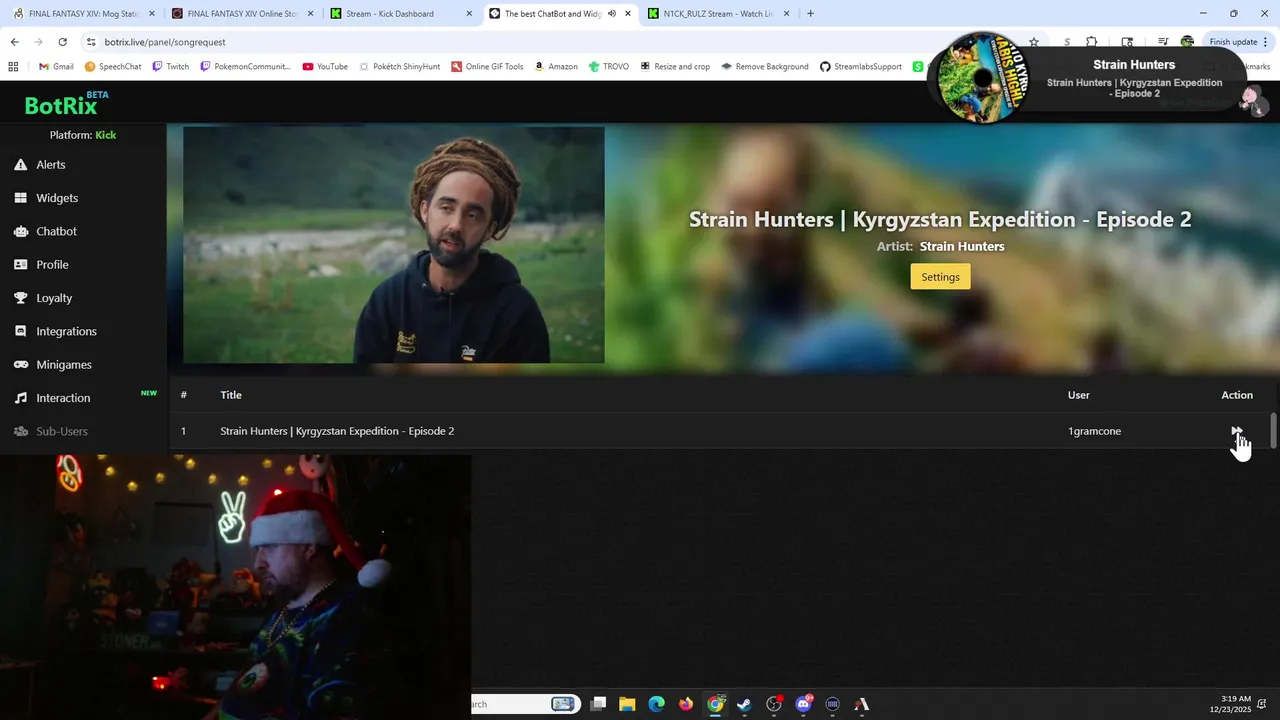Open the Extensions puzzle icon

(x=1092, y=42)
